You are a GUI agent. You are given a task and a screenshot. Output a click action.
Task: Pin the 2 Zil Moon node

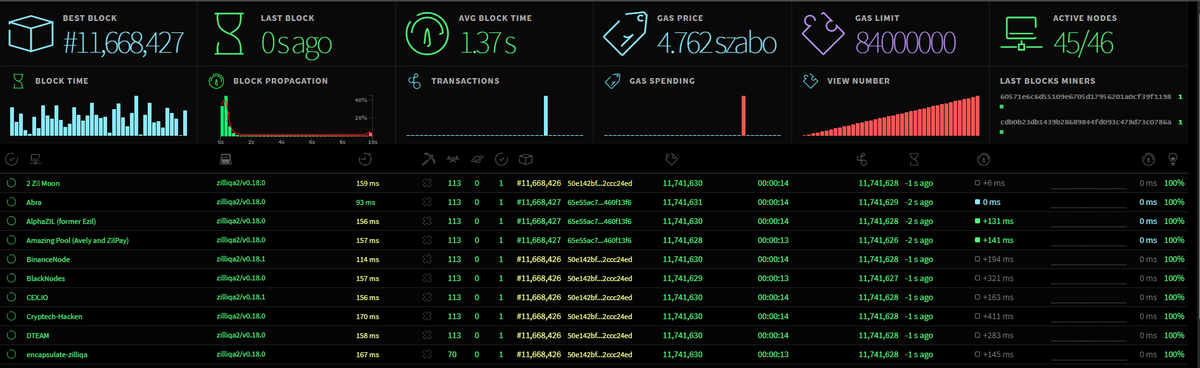[x=11, y=183]
